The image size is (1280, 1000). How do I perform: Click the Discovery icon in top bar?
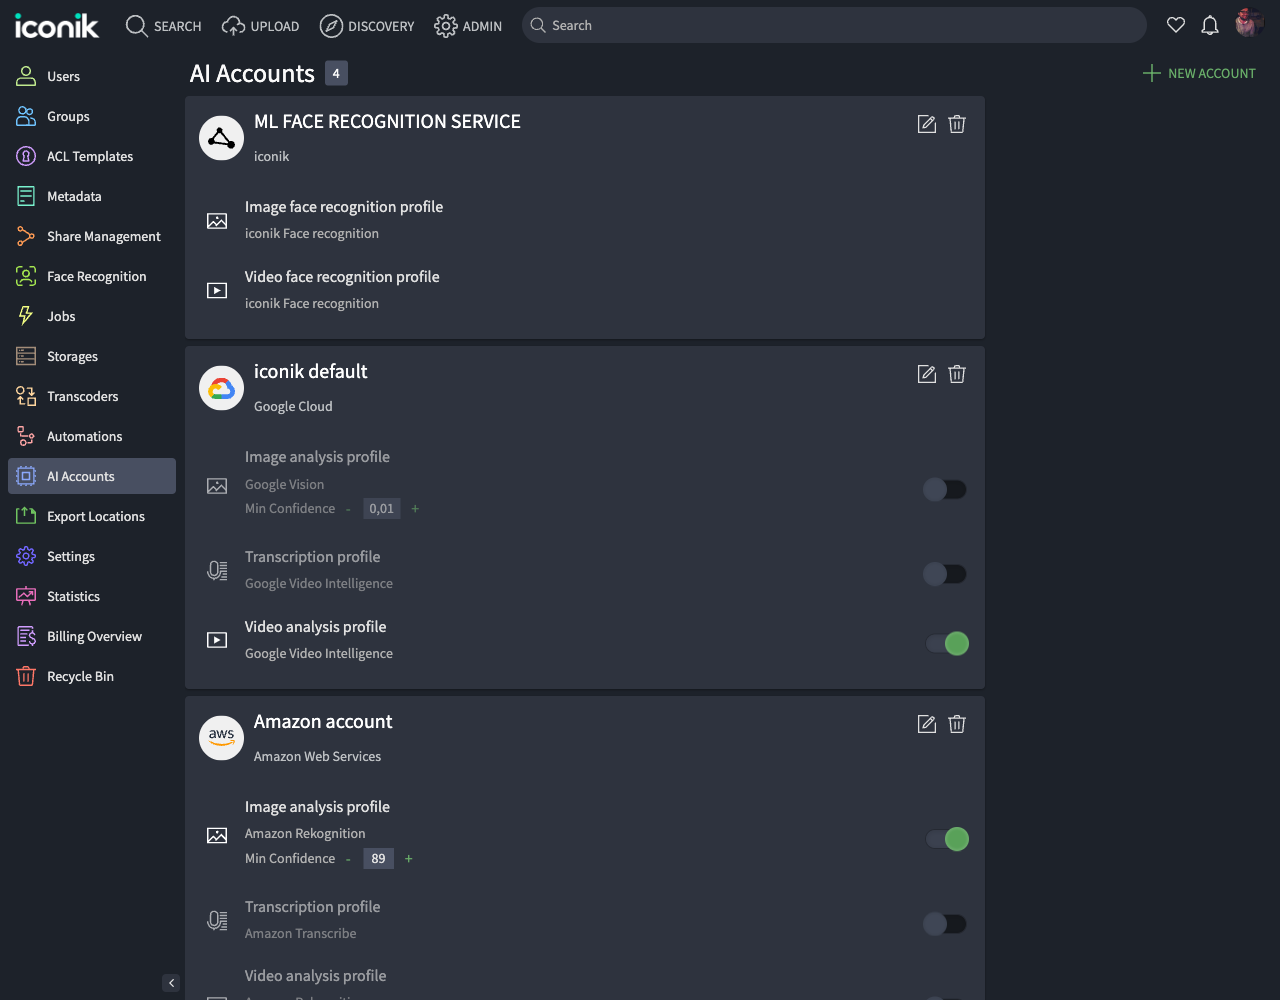pyautogui.click(x=367, y=26)
